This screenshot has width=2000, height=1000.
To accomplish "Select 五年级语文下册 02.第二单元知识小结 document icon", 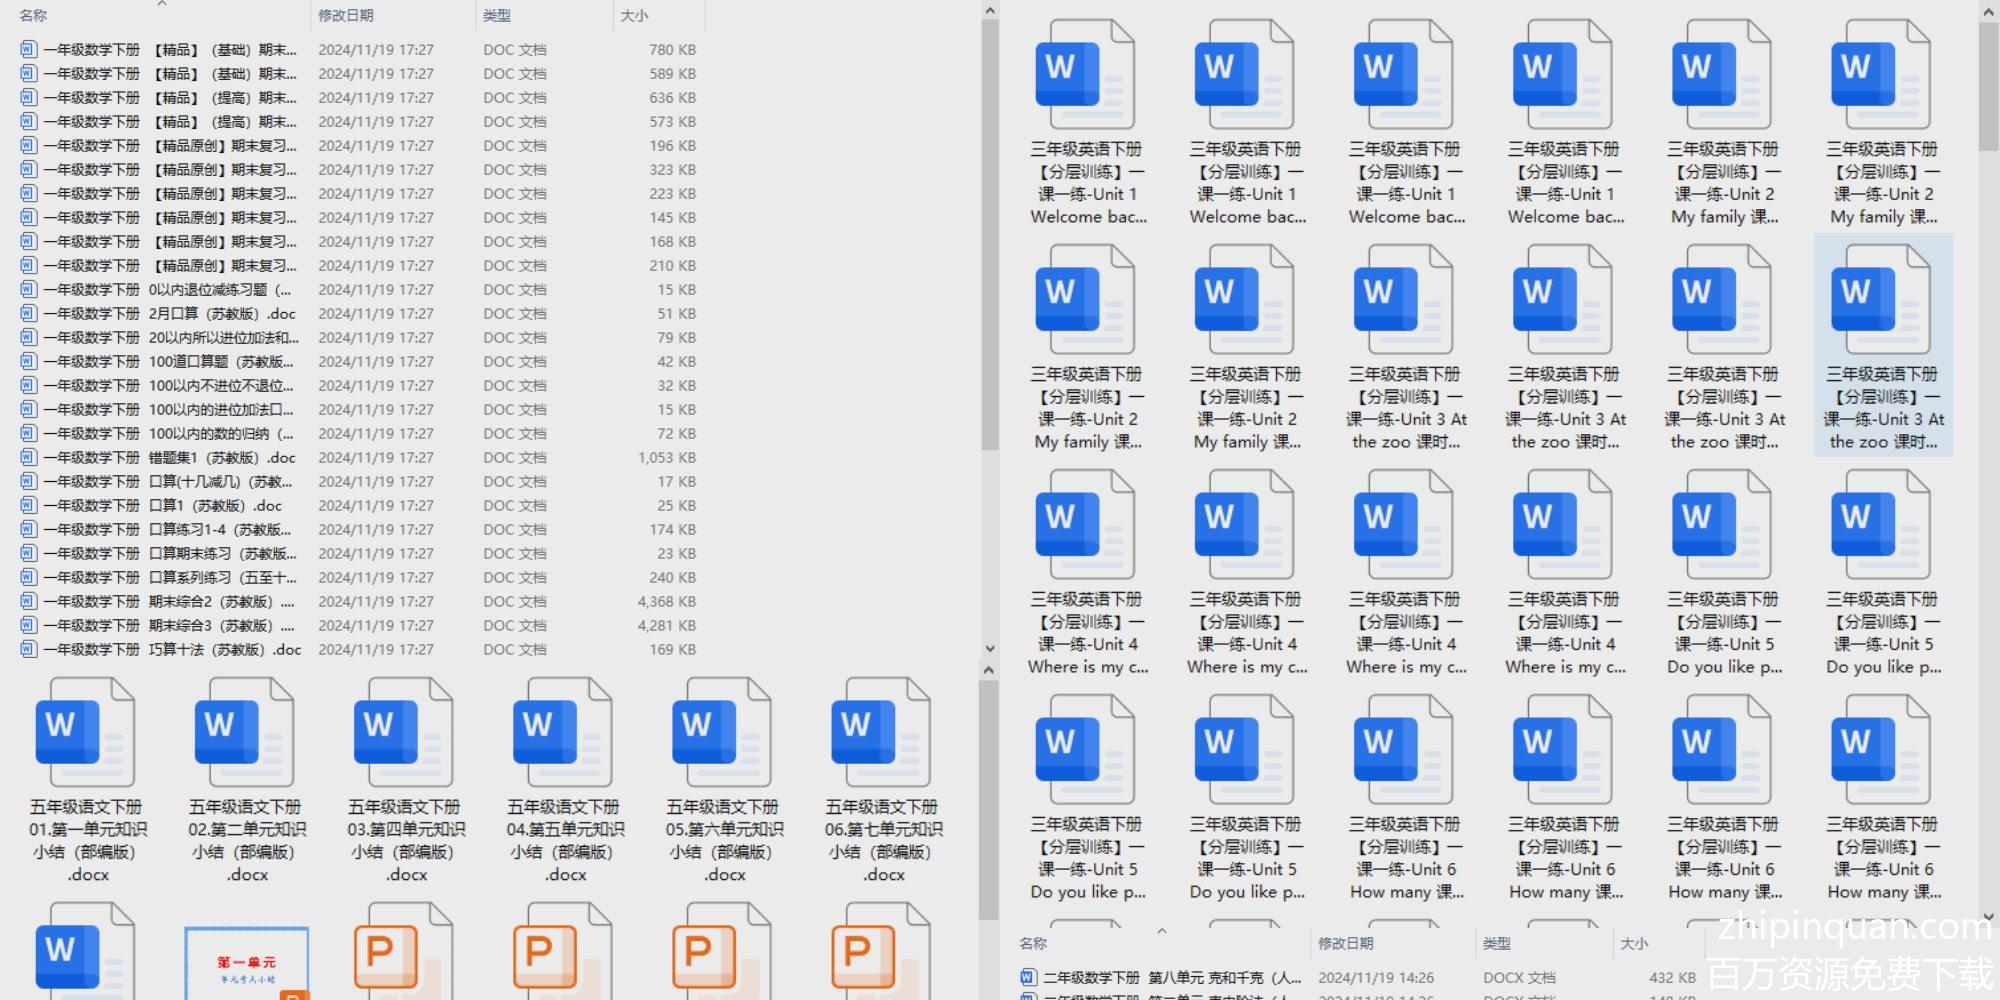I will (244, 735).
